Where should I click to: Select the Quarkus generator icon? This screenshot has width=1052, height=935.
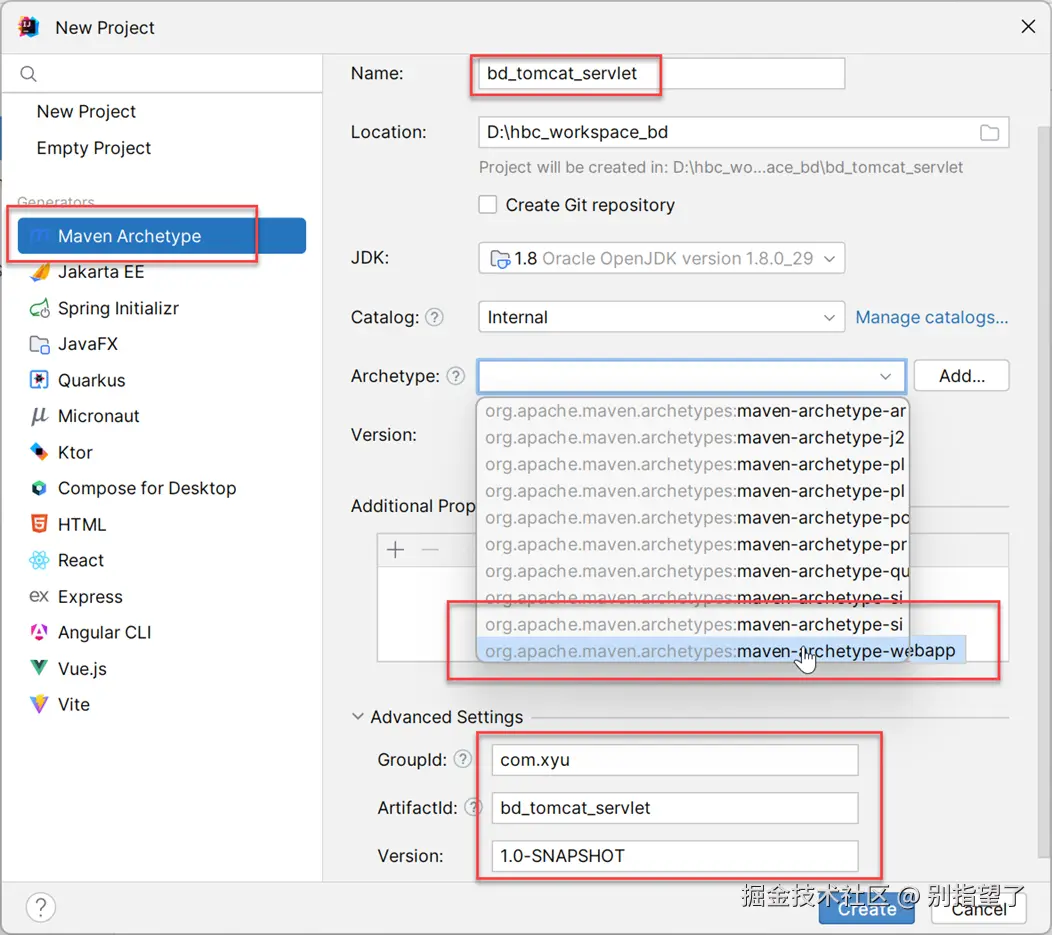click(x=40, y=380)
